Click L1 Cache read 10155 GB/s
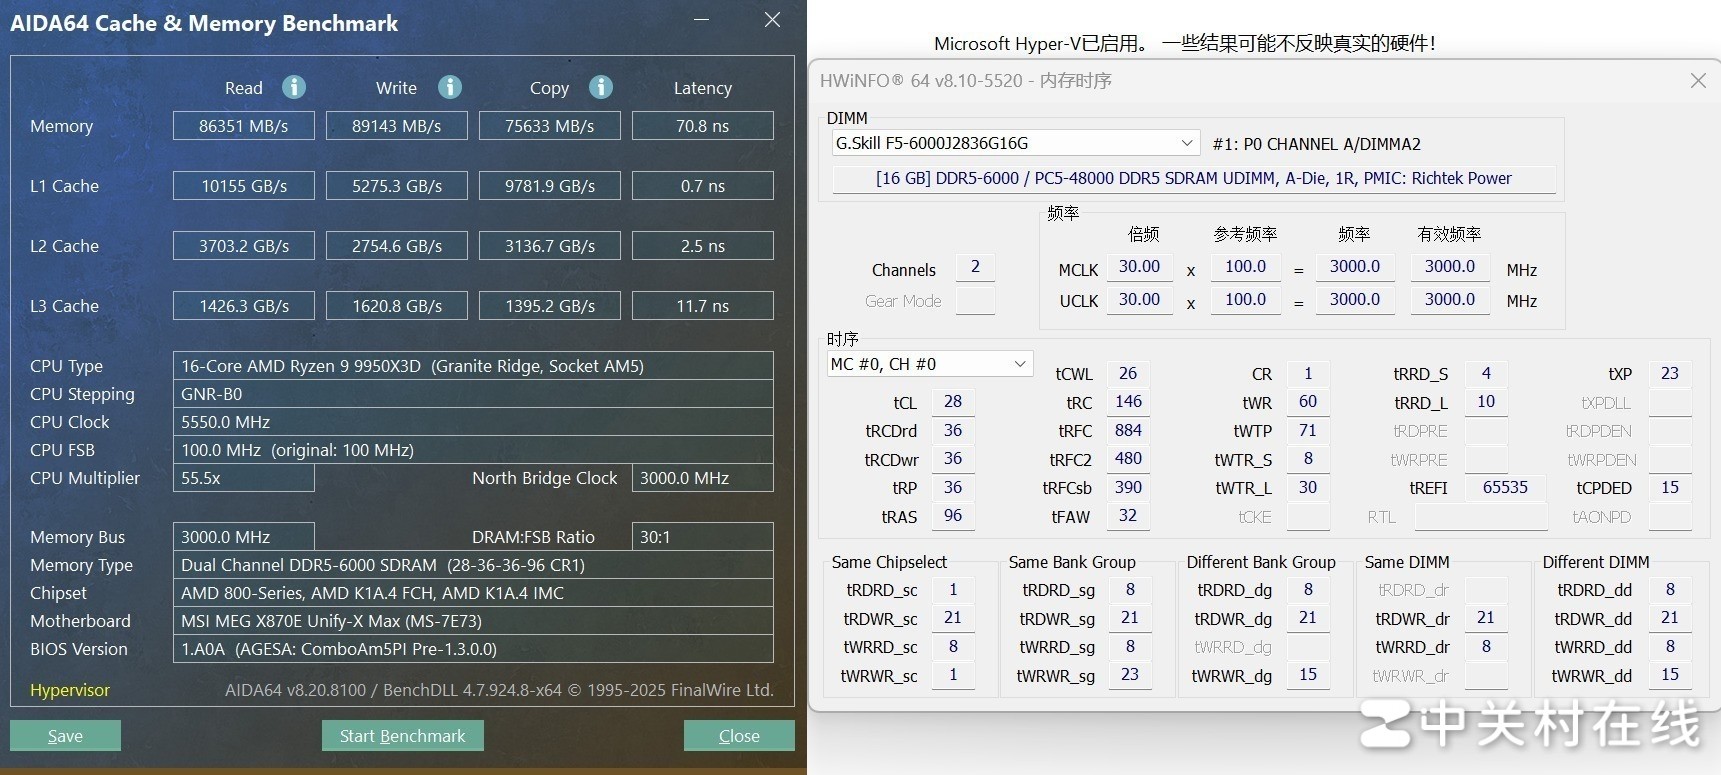 click(244, 186)
